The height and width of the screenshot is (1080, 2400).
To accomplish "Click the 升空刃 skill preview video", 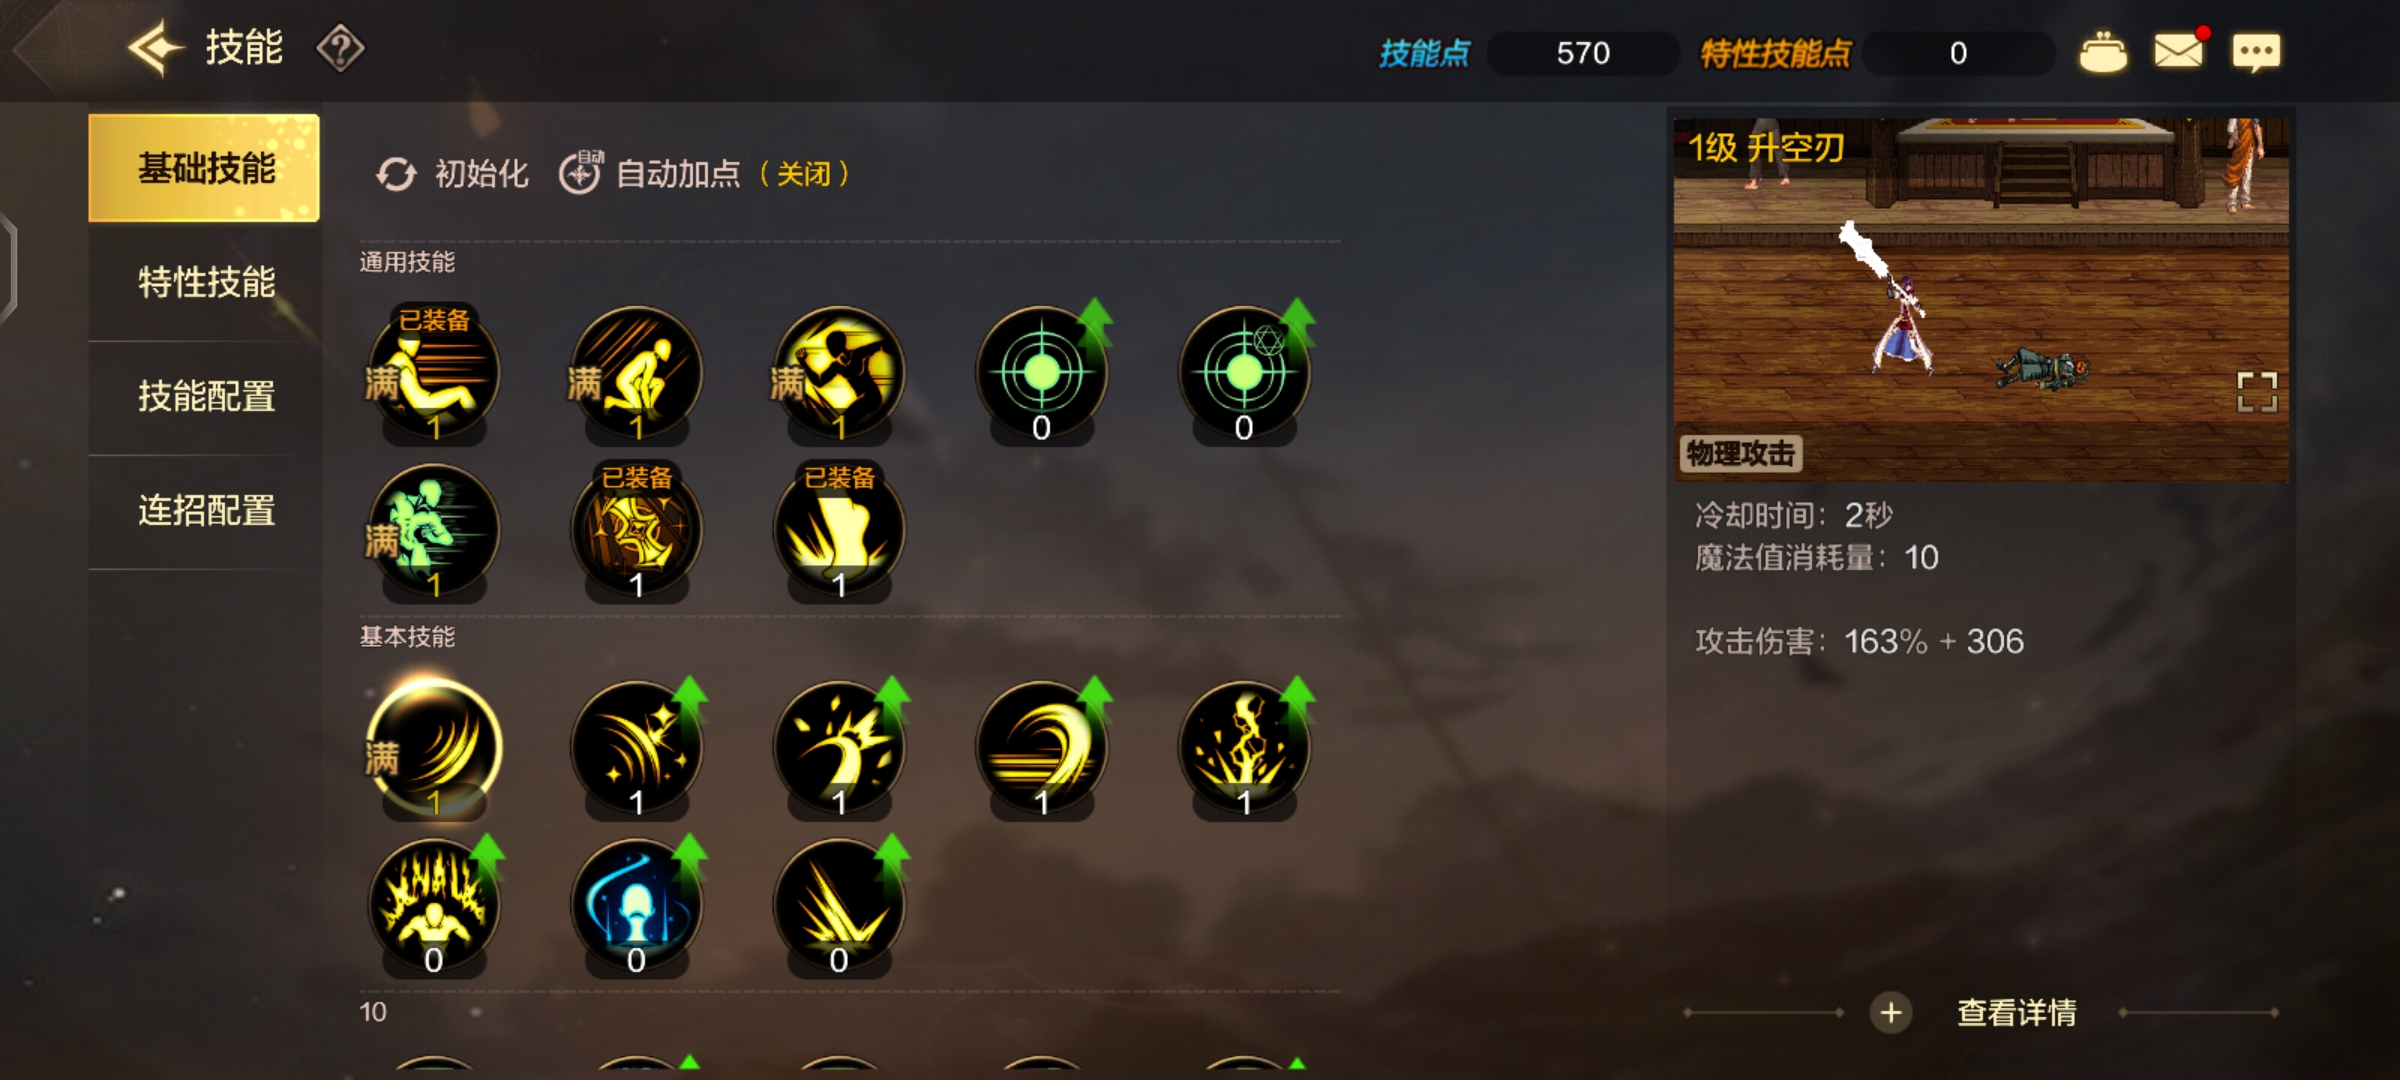I will pyautogui.click(x=1981, y=300).
